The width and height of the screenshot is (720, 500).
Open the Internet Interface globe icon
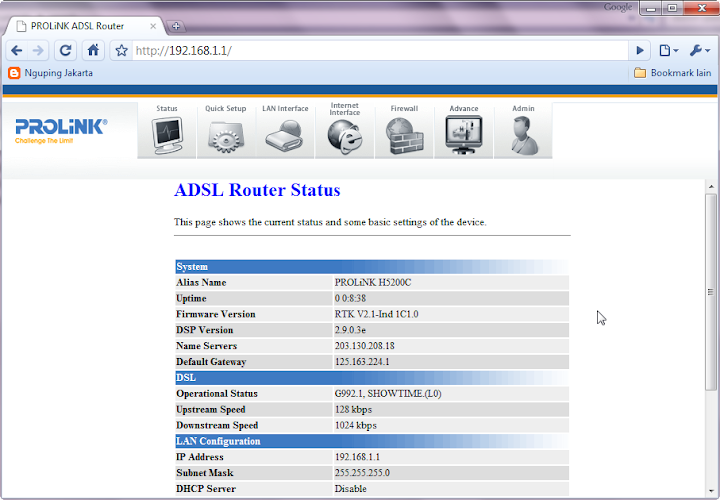[x=345, y=137]
